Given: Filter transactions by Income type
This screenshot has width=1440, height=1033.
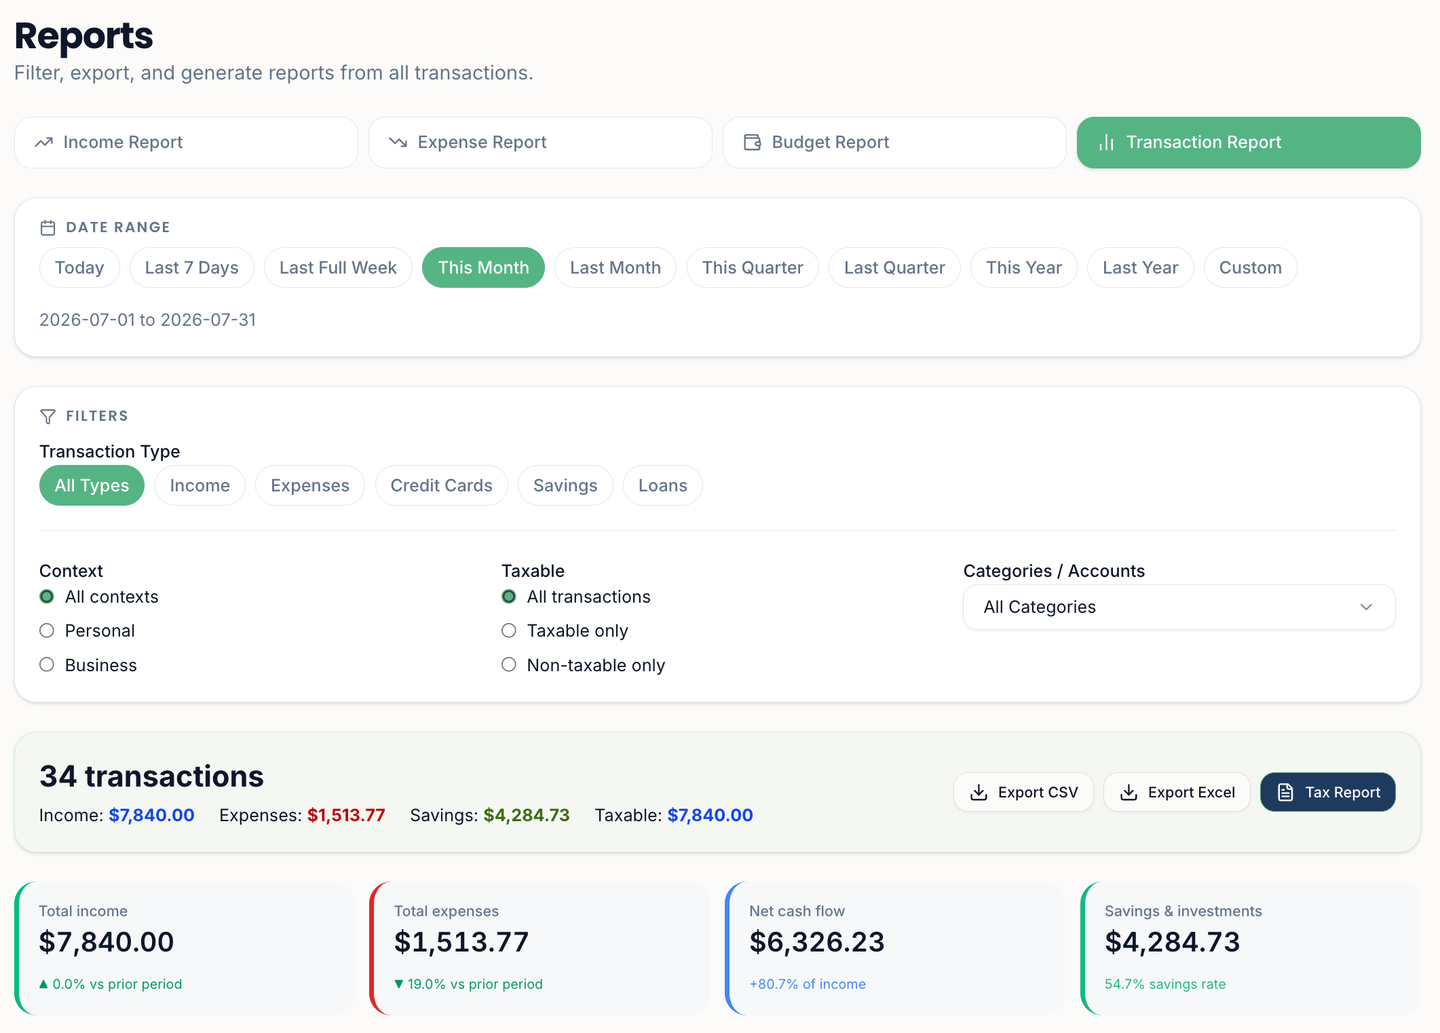Looking at the screenshot, I should [x=200, y=485].
